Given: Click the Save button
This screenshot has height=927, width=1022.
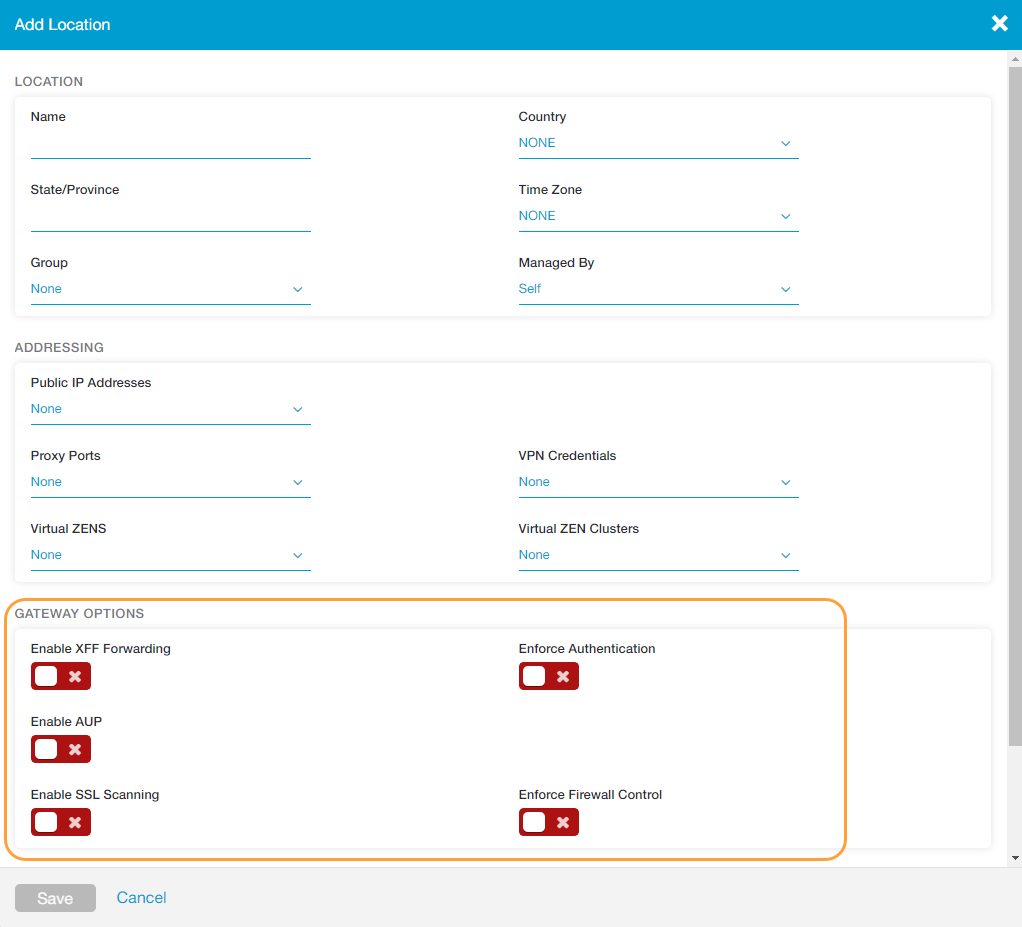Looking at the screenshot, I should [55, 898].
